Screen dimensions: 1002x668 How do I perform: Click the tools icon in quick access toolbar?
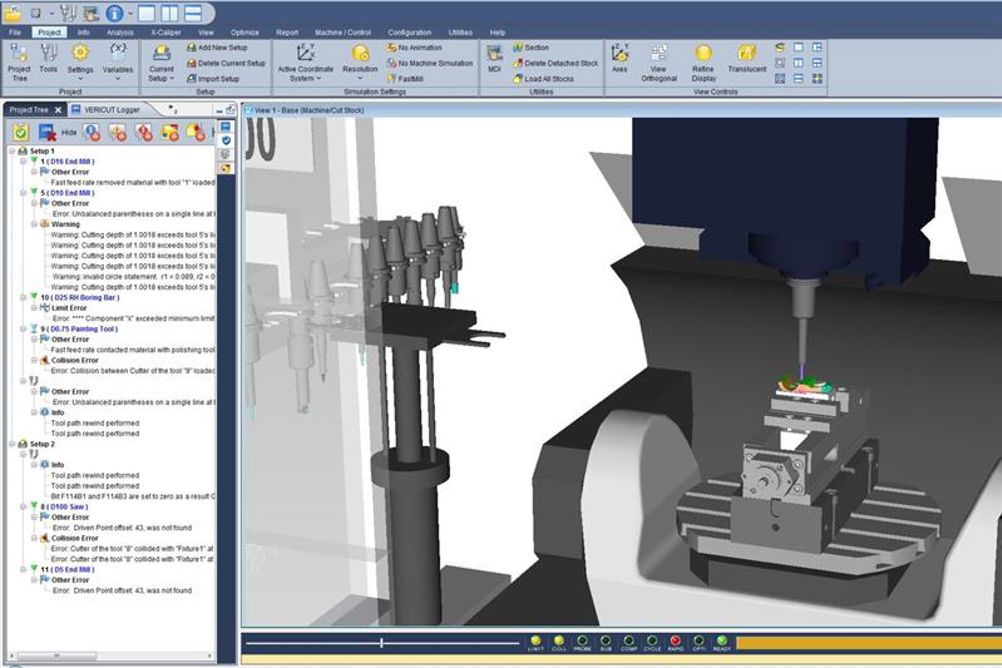click(67, 13)
